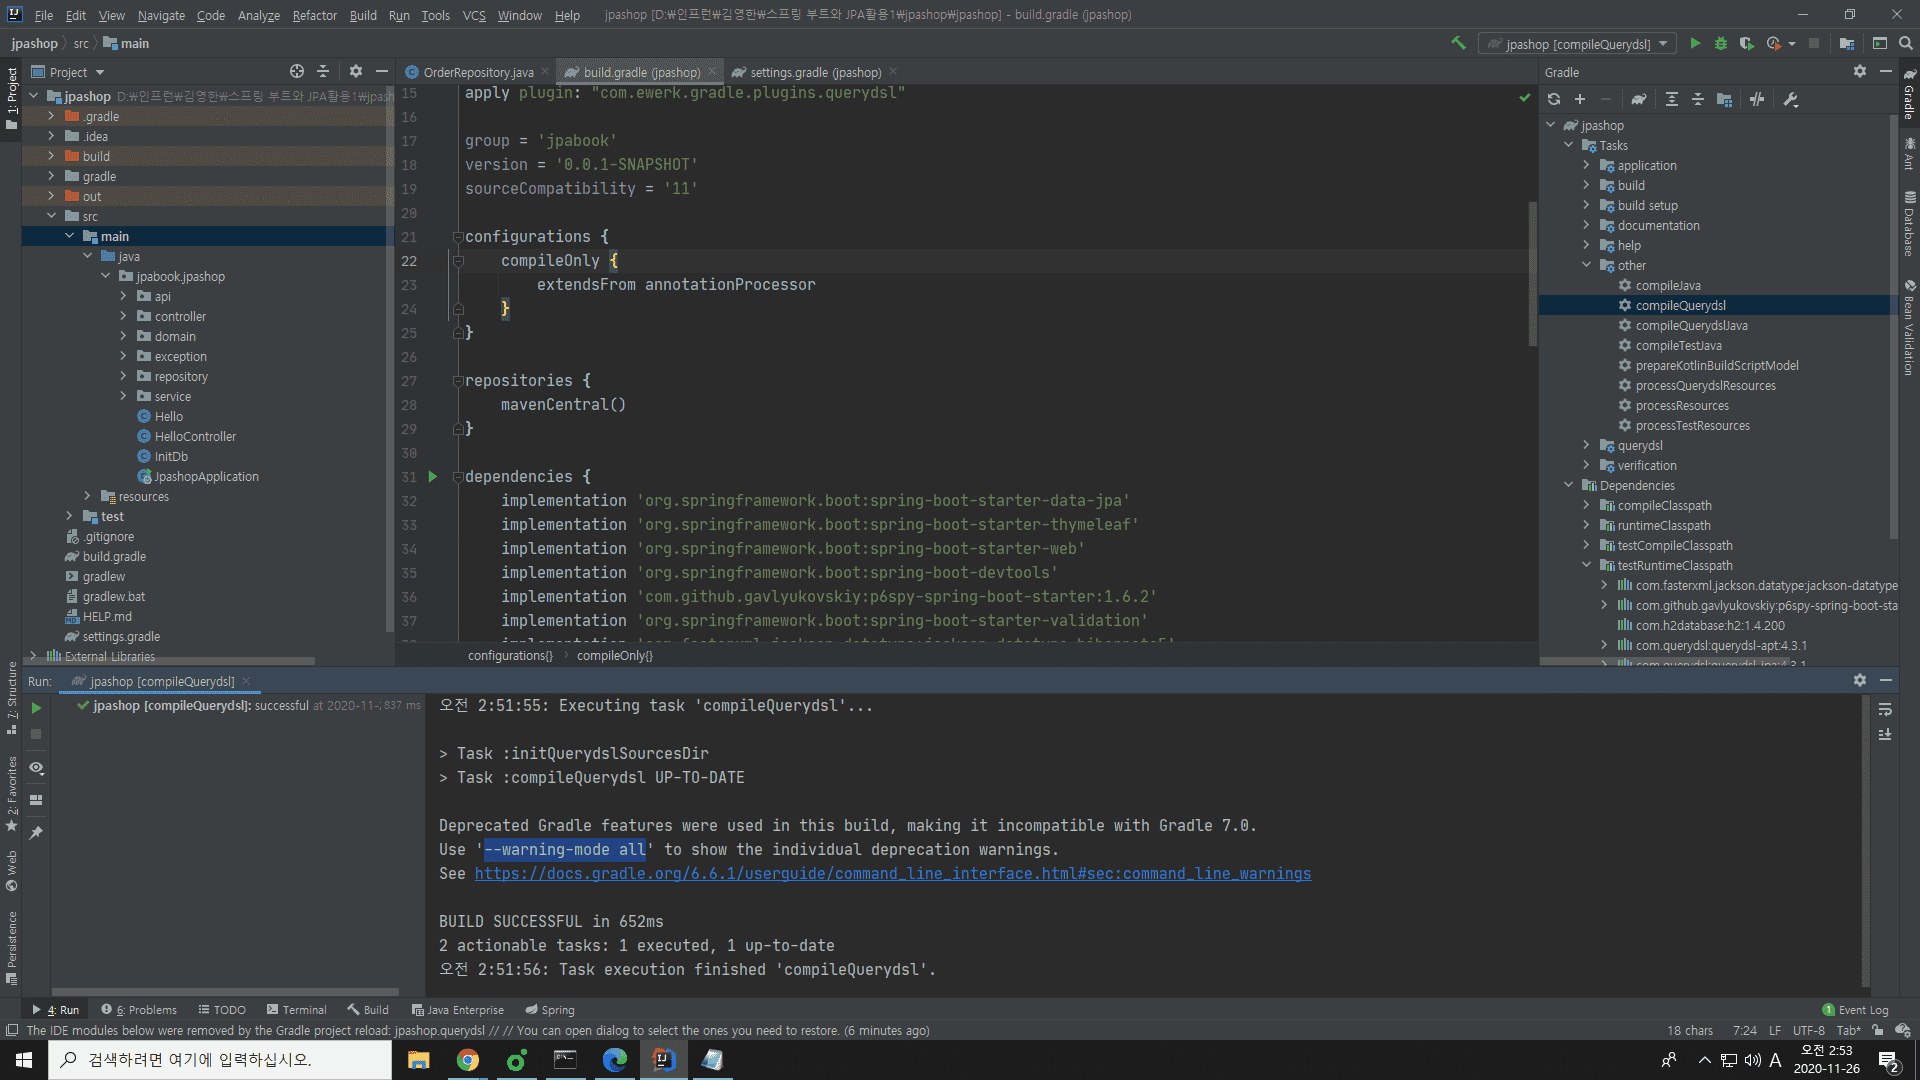Open JpashopApplication in the project tree
Image resolution: width=1920 pixels, height=1080 pixels.
pyautogui.click(x=206, y=476)
